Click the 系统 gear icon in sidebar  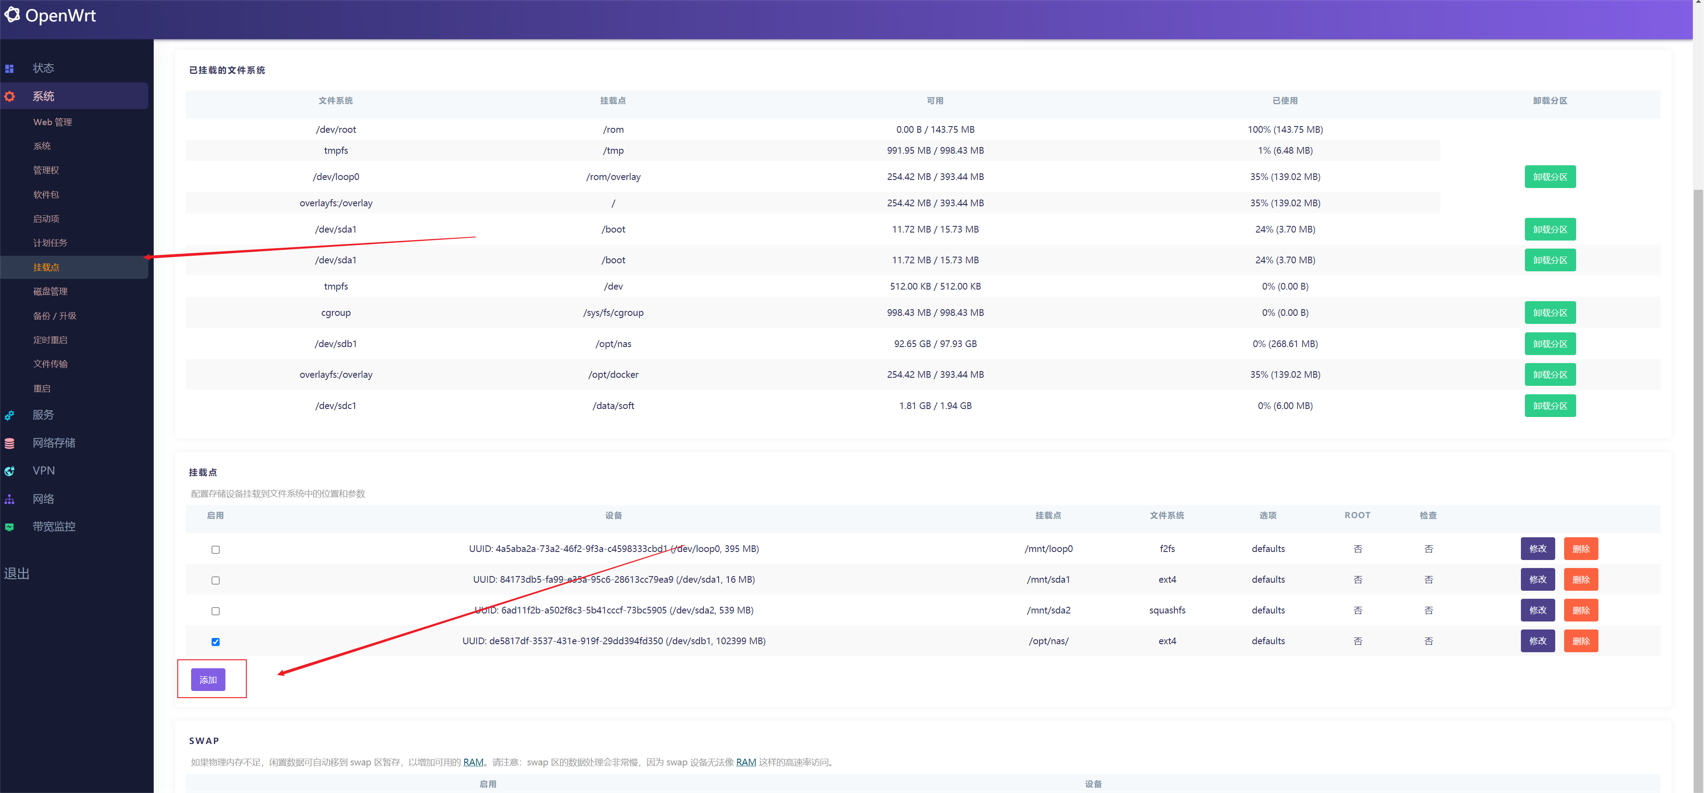point(10,97)
